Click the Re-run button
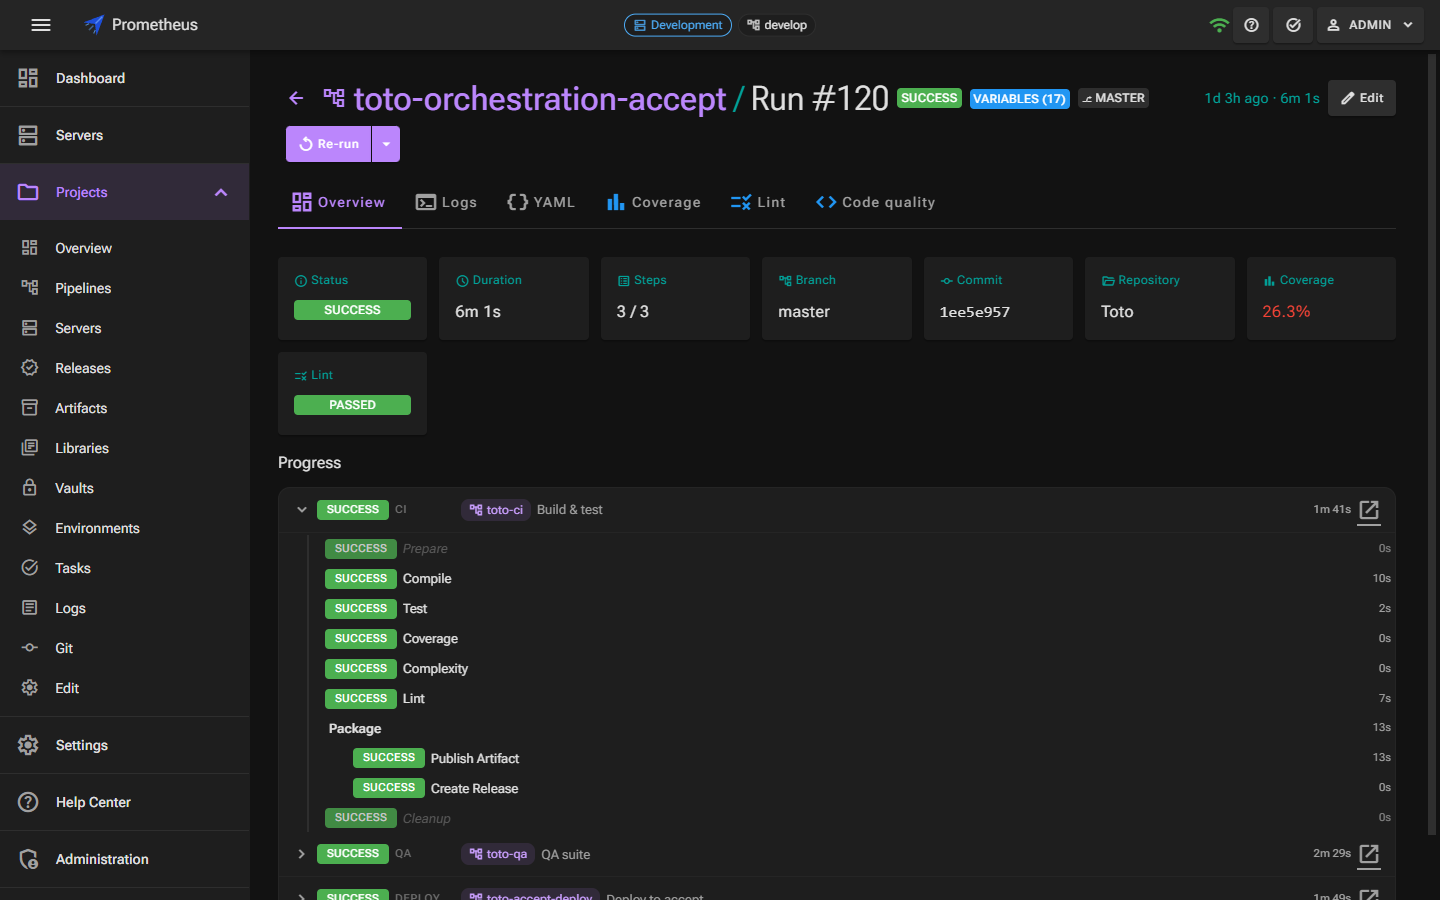This screenshot has height=900, width=1440. (329, 144)
